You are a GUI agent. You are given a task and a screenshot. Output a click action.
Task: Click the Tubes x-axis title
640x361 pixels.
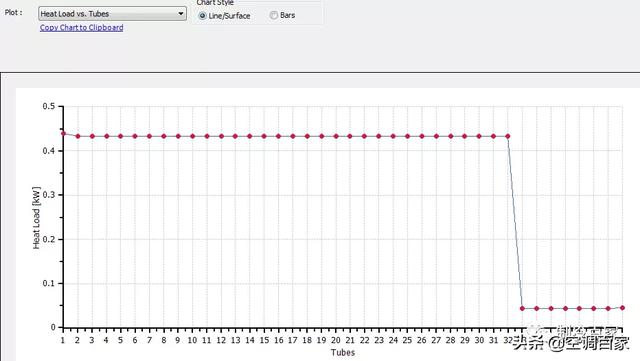(343, 352)
